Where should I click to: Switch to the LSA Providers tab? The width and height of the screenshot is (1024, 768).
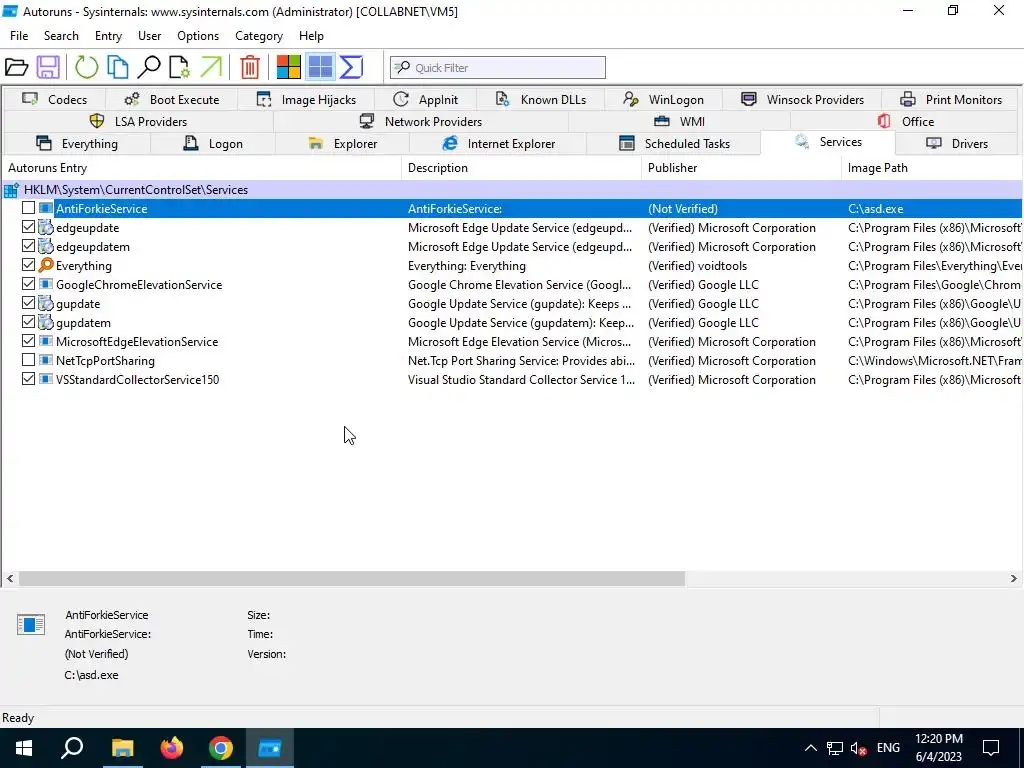coord(138,121)
